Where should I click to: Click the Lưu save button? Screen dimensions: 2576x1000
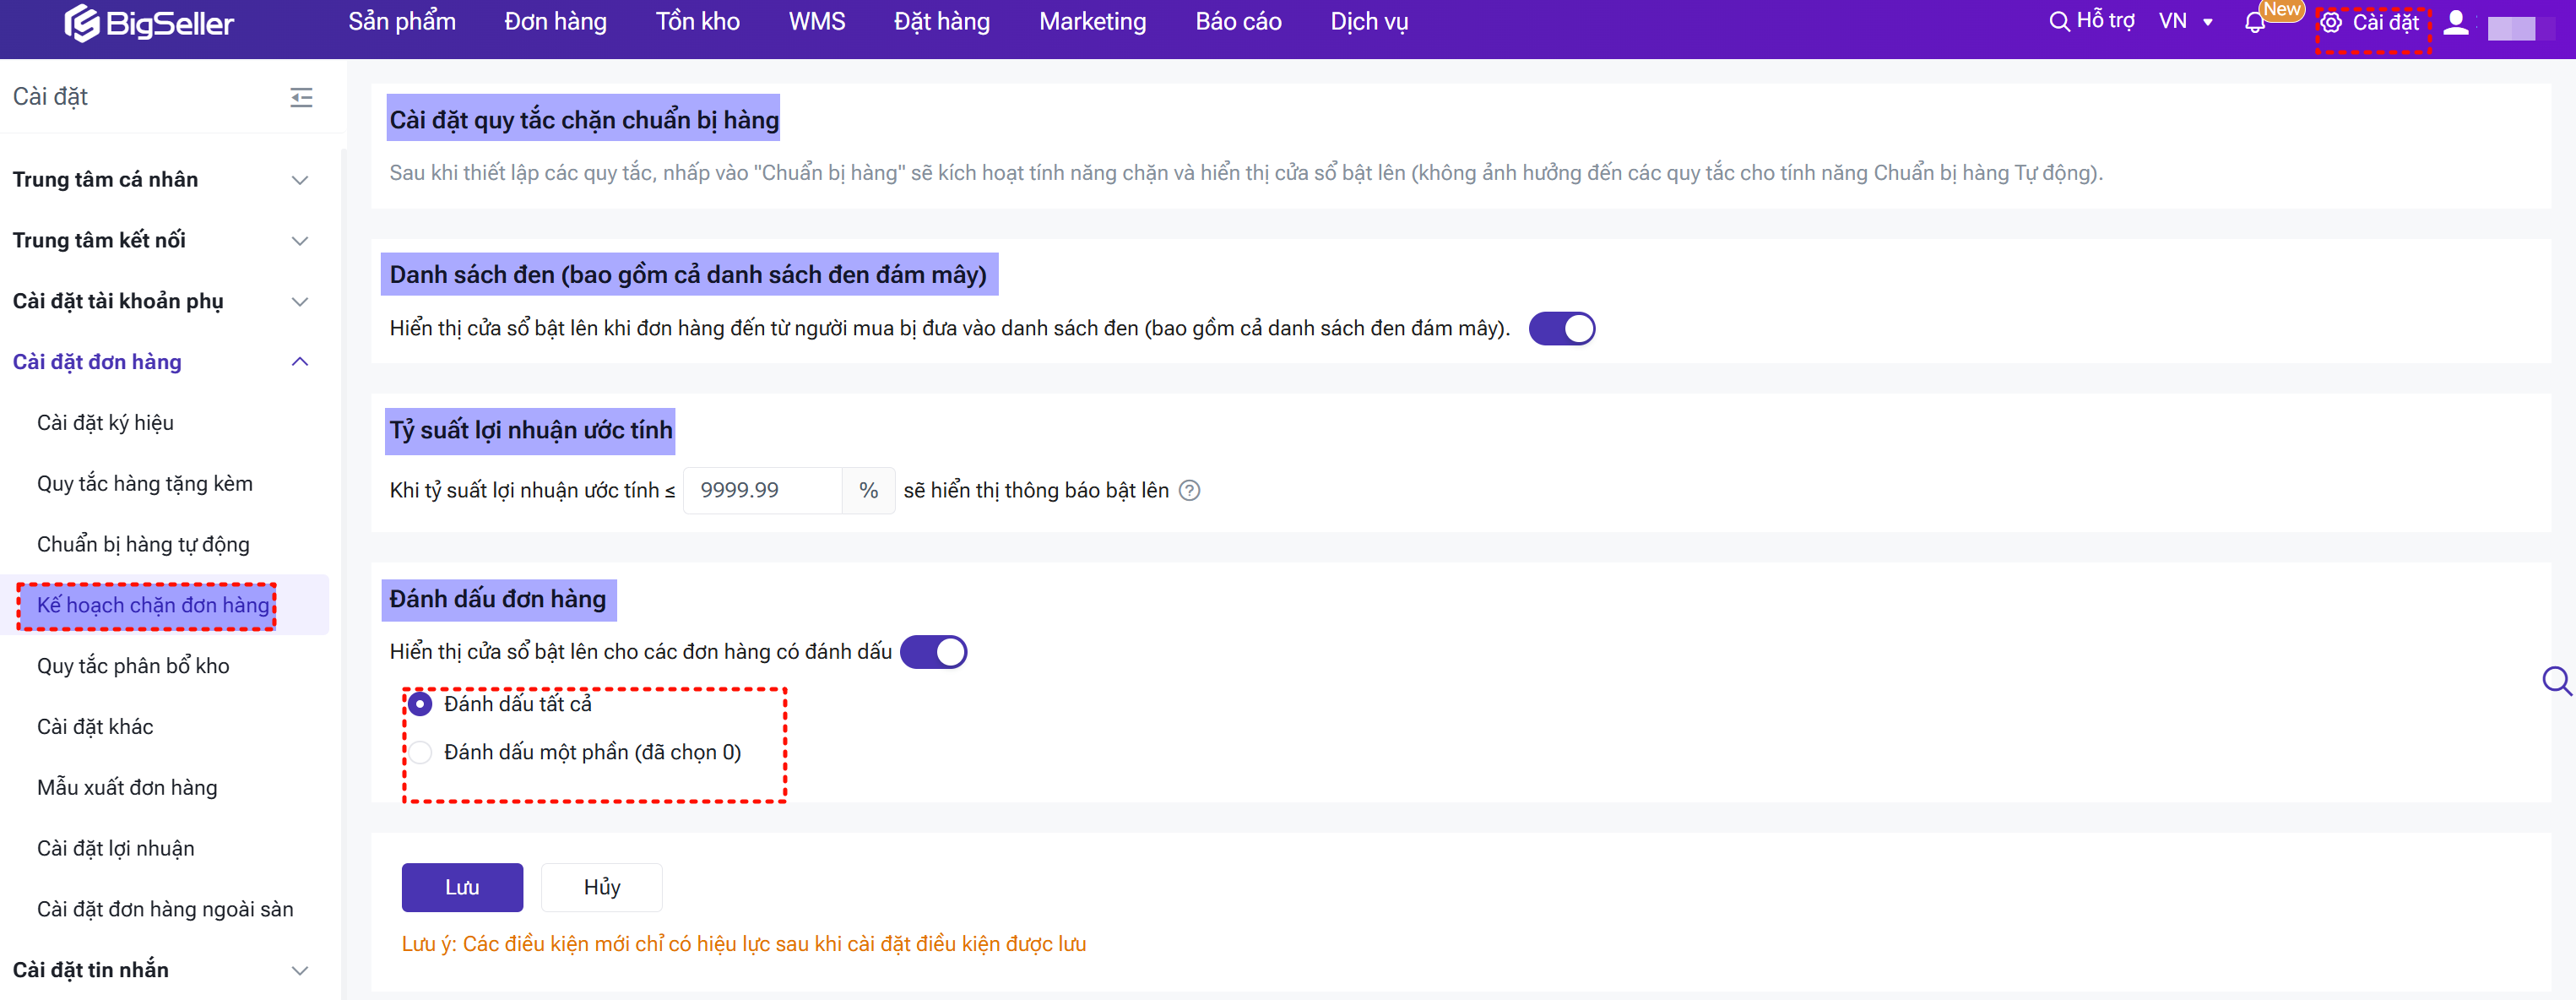(x=462, y=887)
